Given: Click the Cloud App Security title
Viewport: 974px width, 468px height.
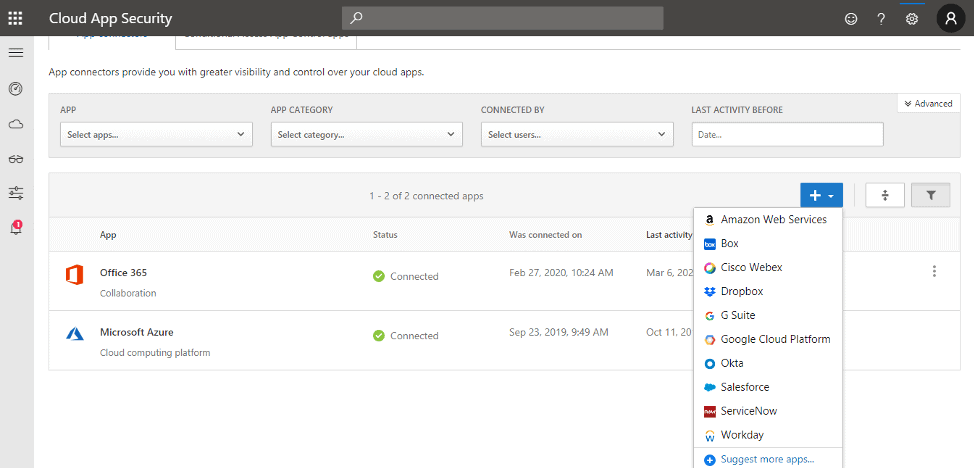Looking at the screenshot, I should click(111, 18).
